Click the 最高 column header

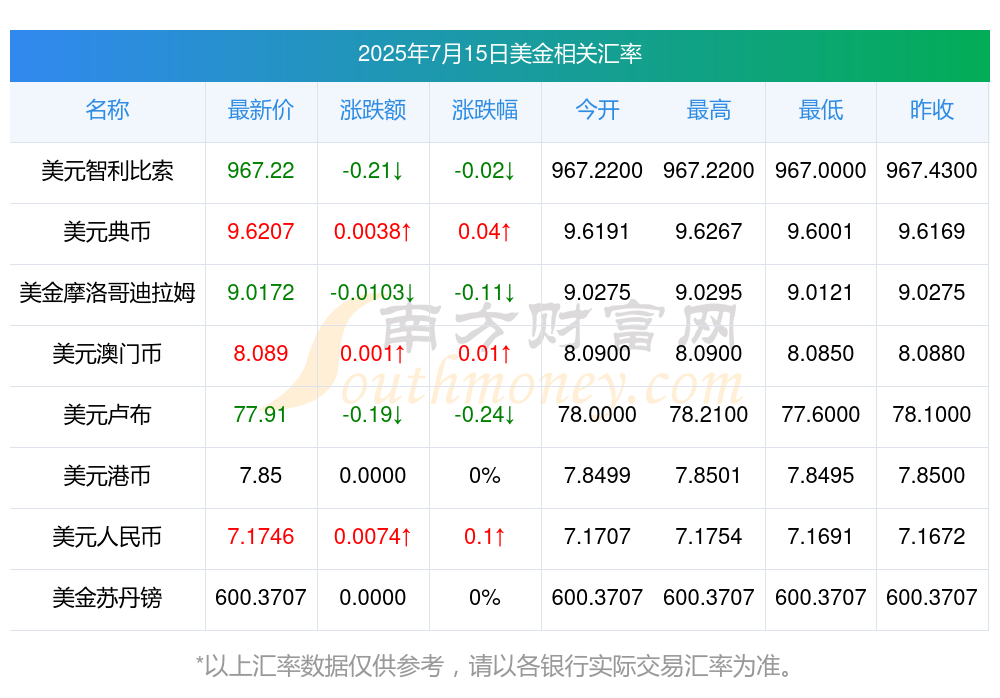(x=709, y=110)
